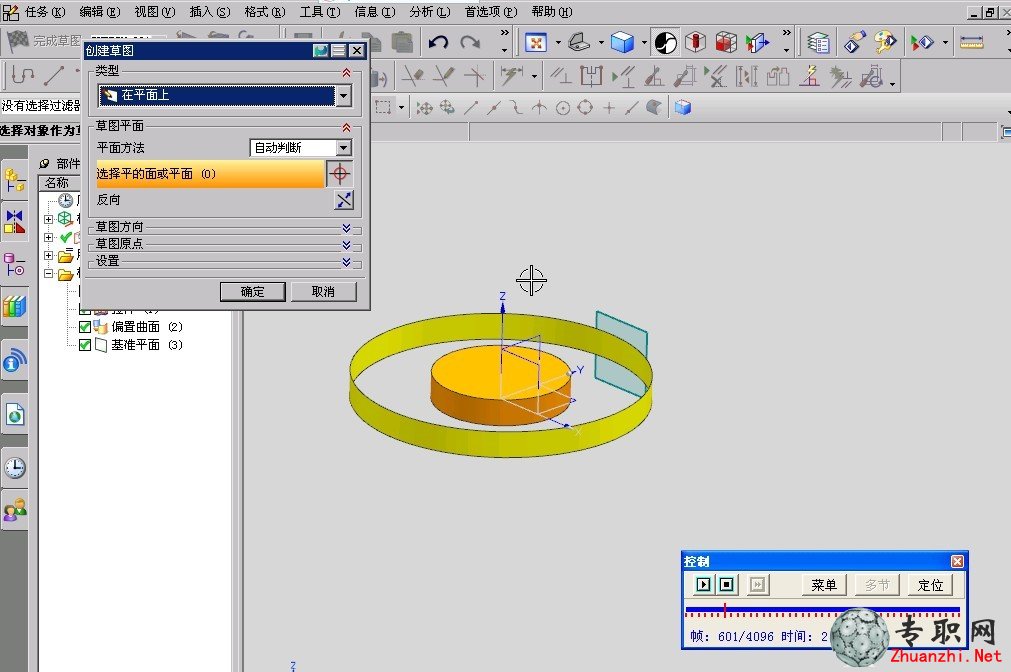This screenshot has height=672, width=1011.
Task: Open the rectangle selection mode dropdown arrow
Action: pyautogui.click(x=401, y=108)
